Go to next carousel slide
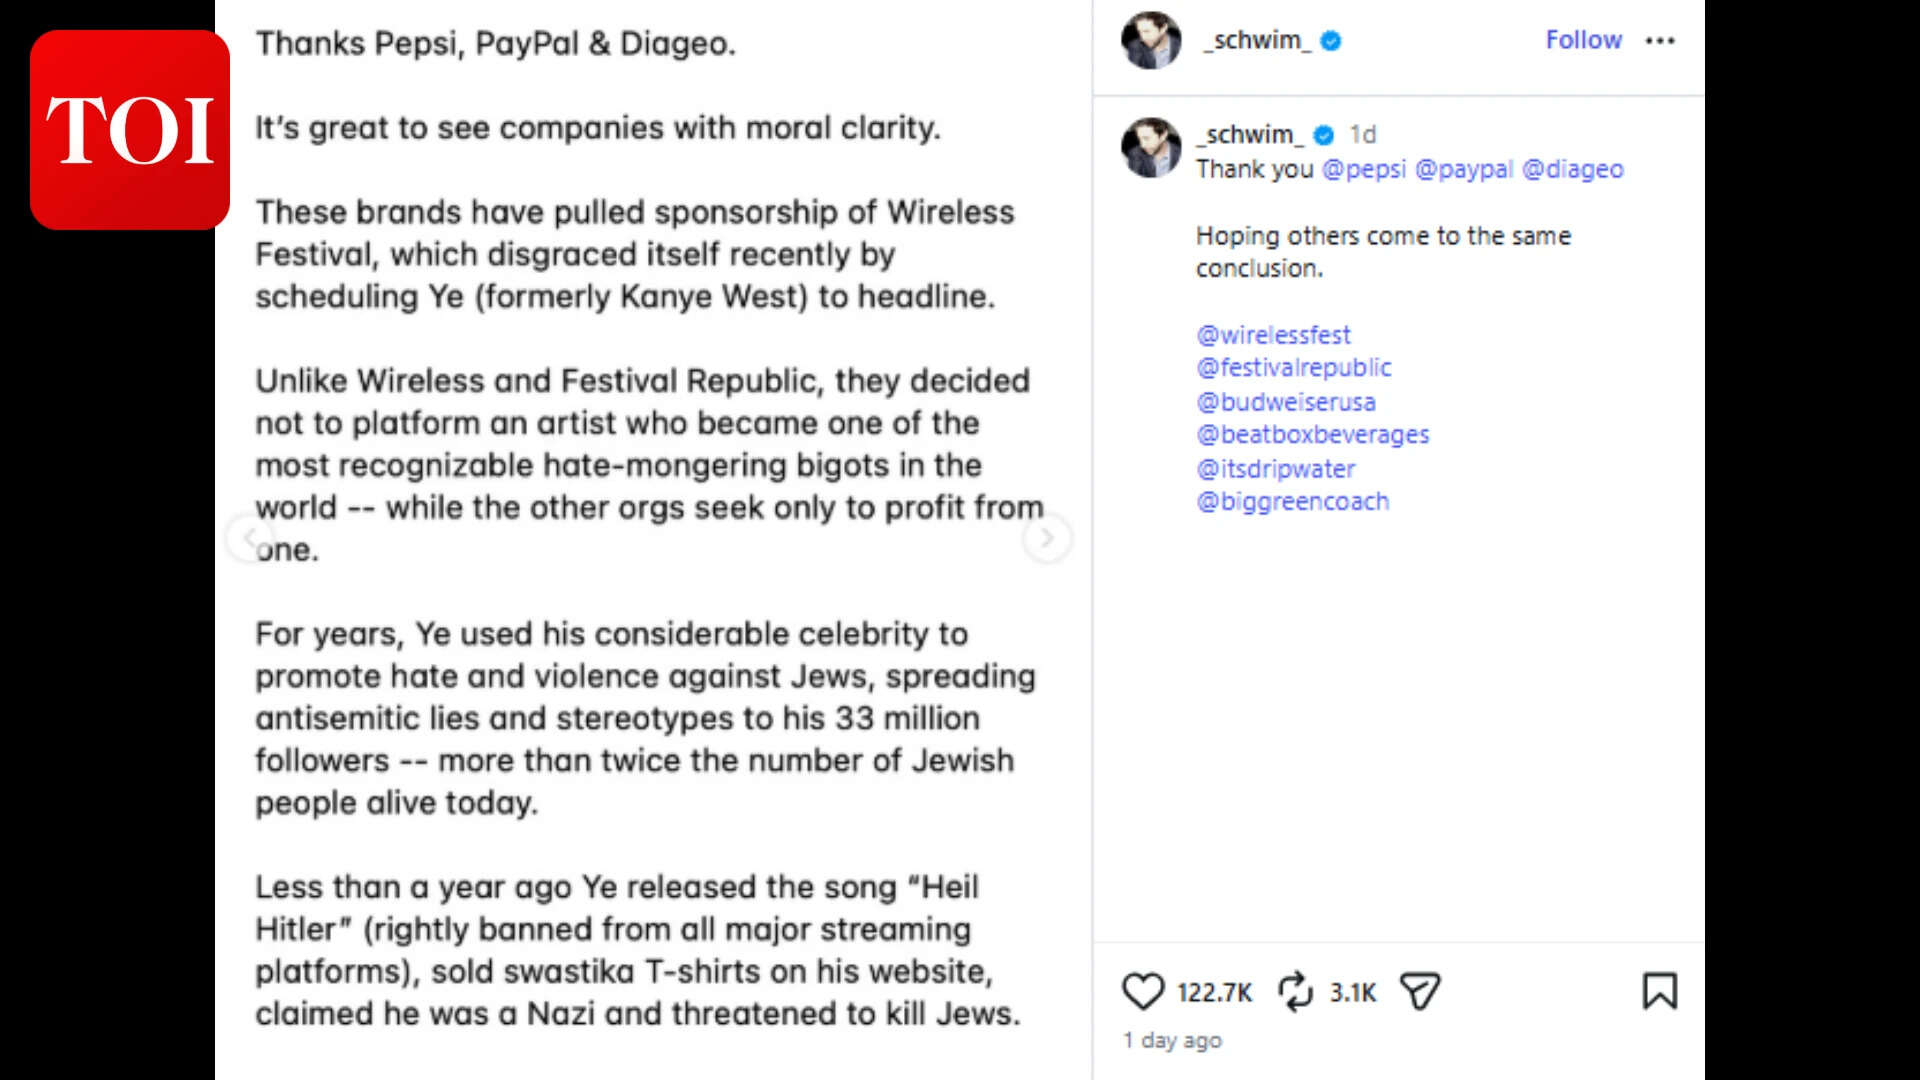The image size is (1920, 1080). coord(1047,538)
